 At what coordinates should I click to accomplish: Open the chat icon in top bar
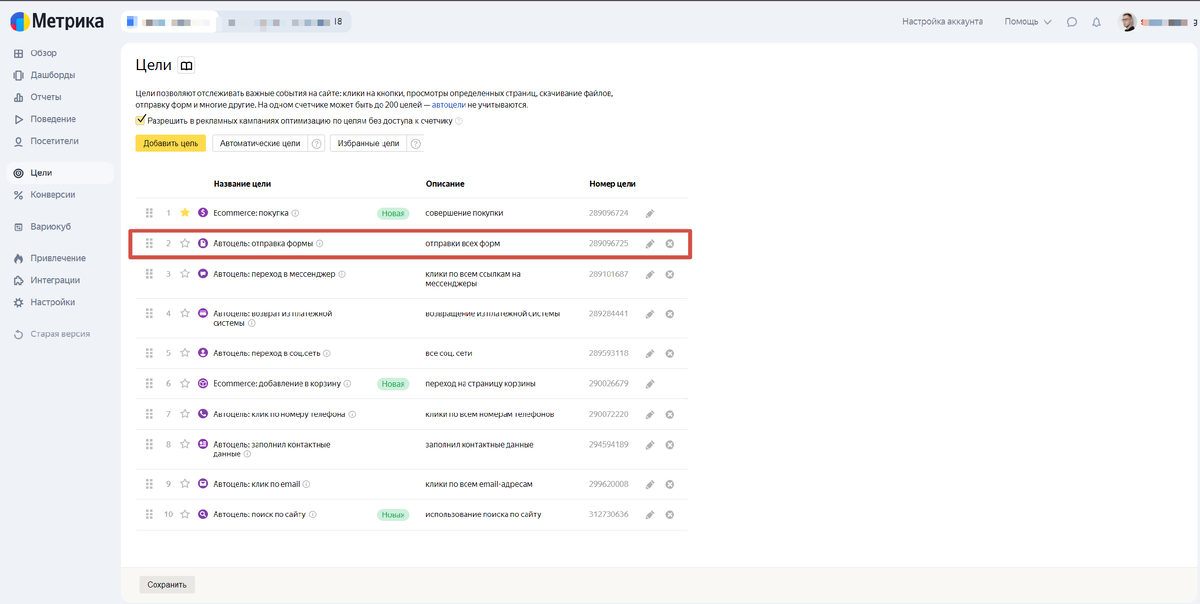pos(1072,22)
